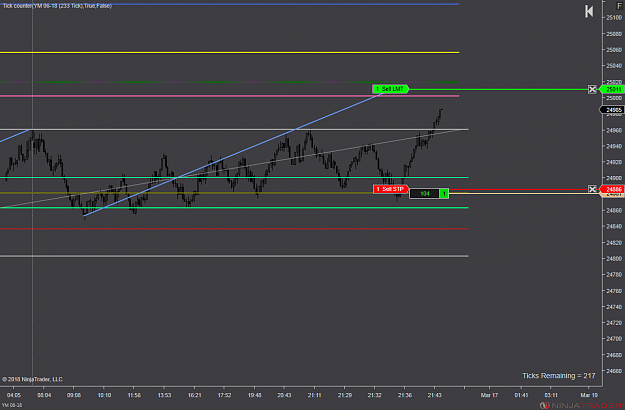The height and width of the screenshot is (410, 625).
Task: Click the 19:48 time axis label
Action: (x=254, y=395)
